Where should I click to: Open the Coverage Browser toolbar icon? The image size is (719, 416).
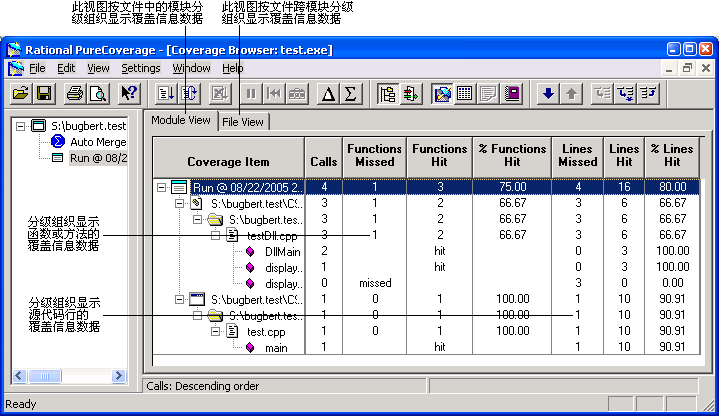tap(442, 94)
